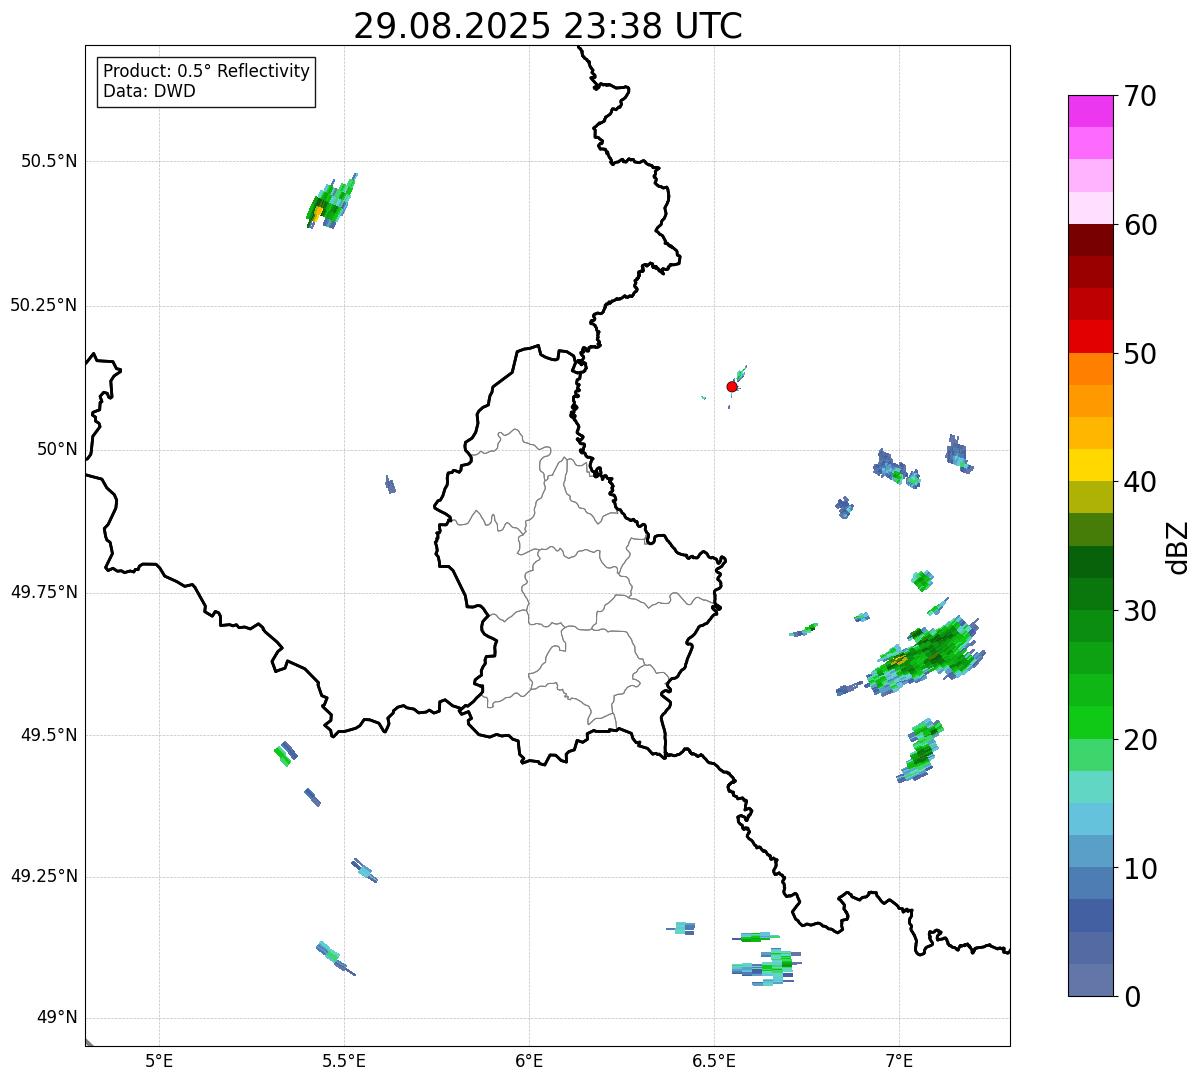1202x1081 pixels.
Task: Pick the yellow segment just above 40
Action: pyautogui.click(x=1091, y=465)
